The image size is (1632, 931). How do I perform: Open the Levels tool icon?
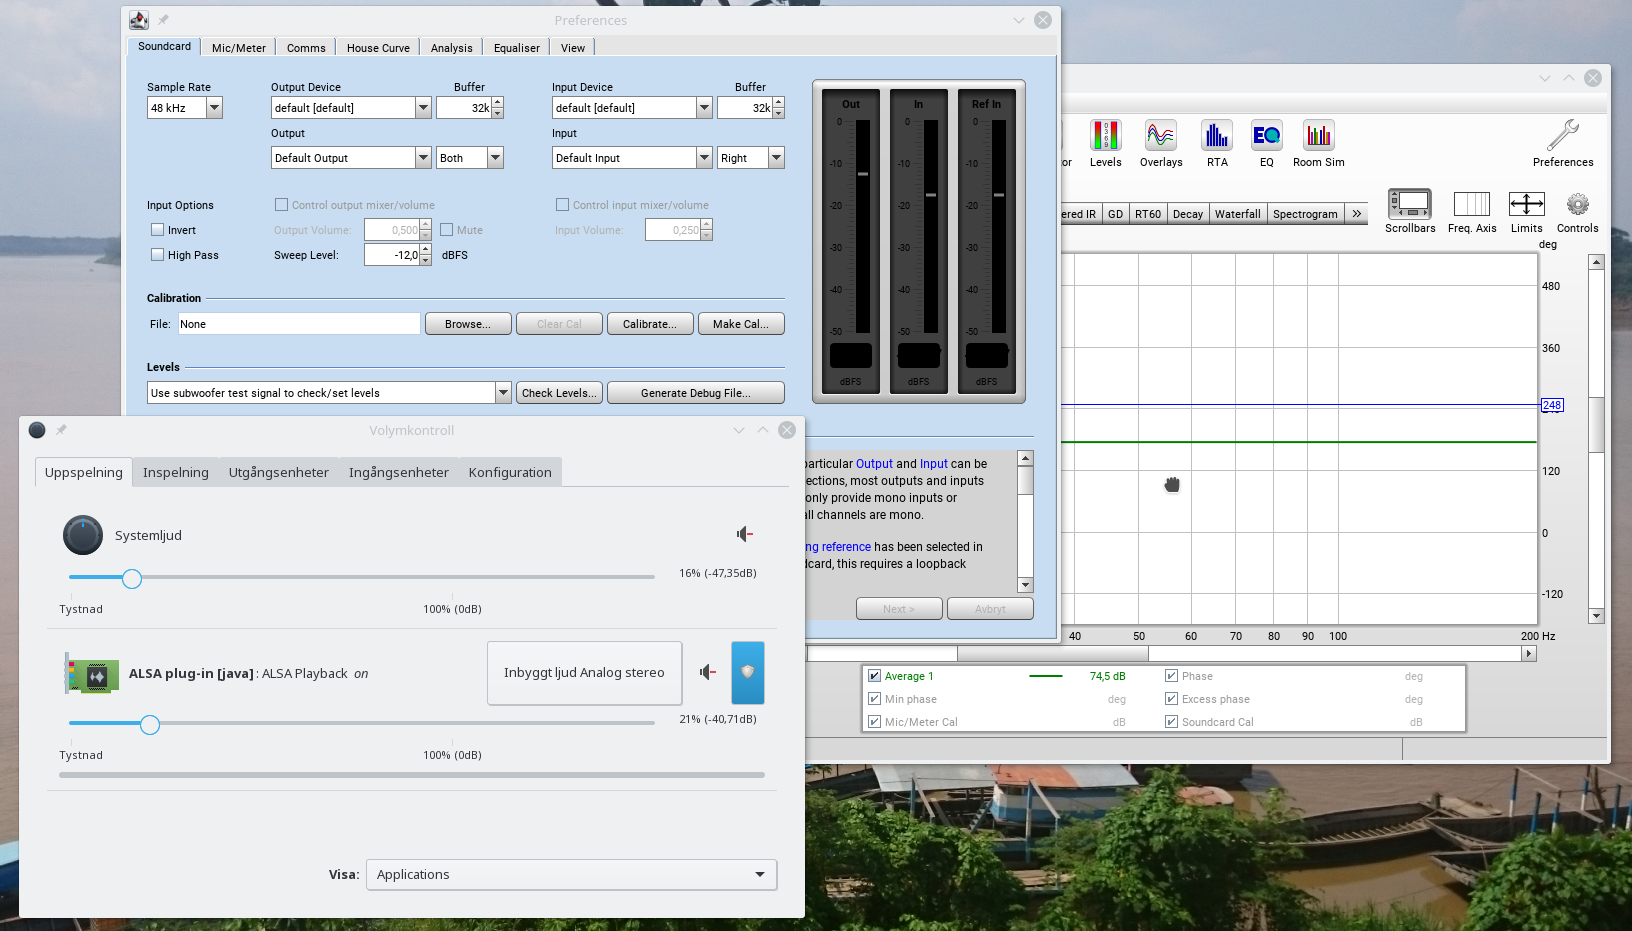coord(1105,136)
